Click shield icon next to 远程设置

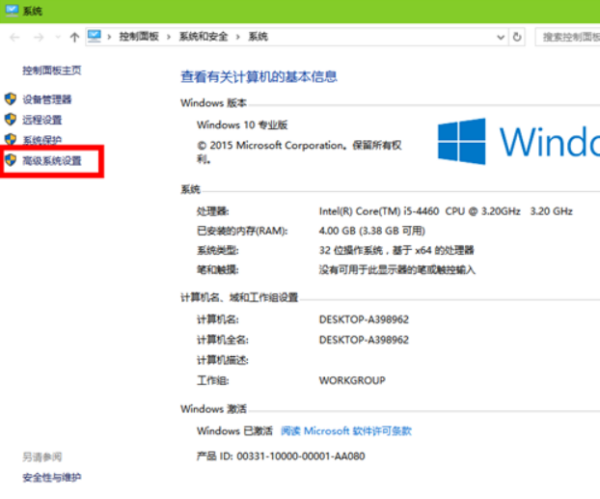coord(10,119)
